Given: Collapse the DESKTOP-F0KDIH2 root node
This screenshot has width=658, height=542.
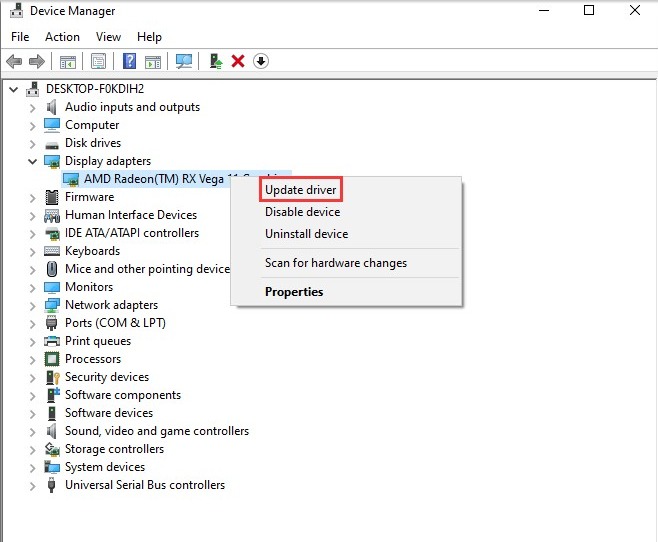Looking at the screenshot, I should pyautogui.click(x=13, y=90).
